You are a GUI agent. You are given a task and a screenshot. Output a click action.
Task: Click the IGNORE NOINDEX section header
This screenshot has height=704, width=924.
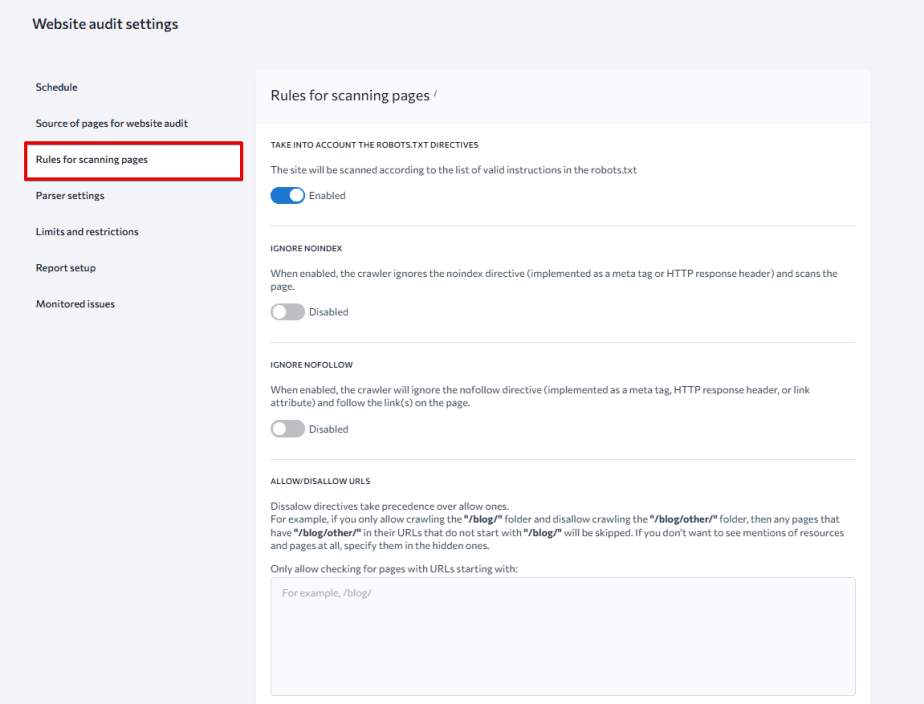[311, 247]
